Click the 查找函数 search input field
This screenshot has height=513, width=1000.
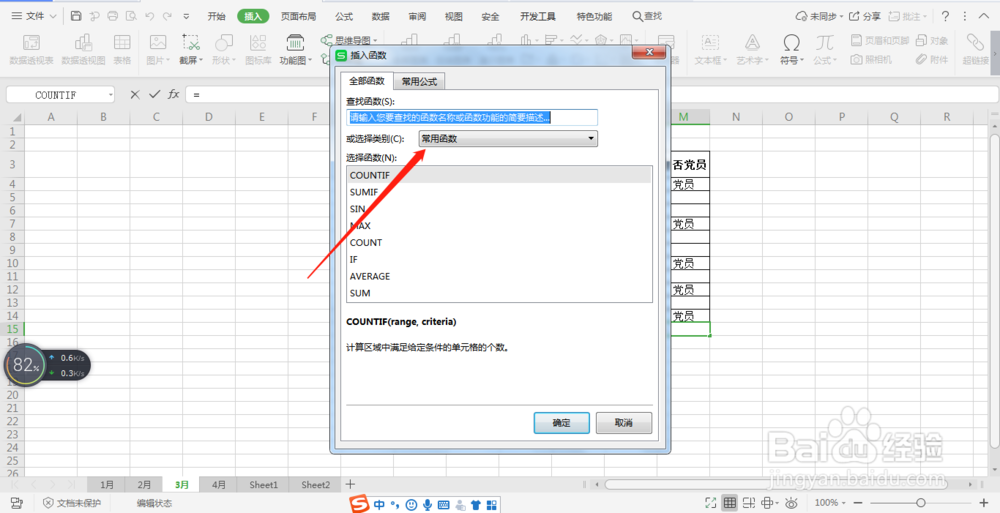472,117
